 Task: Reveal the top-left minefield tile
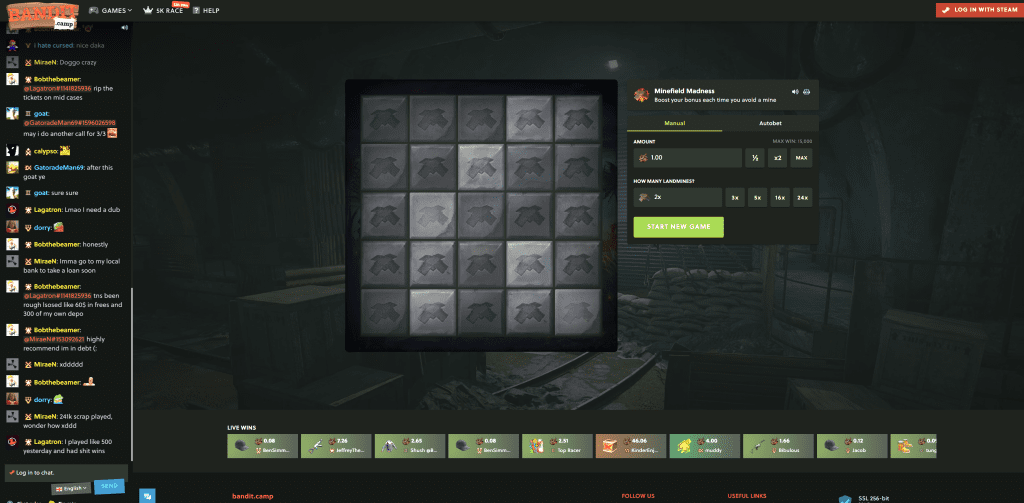[384, 118]
